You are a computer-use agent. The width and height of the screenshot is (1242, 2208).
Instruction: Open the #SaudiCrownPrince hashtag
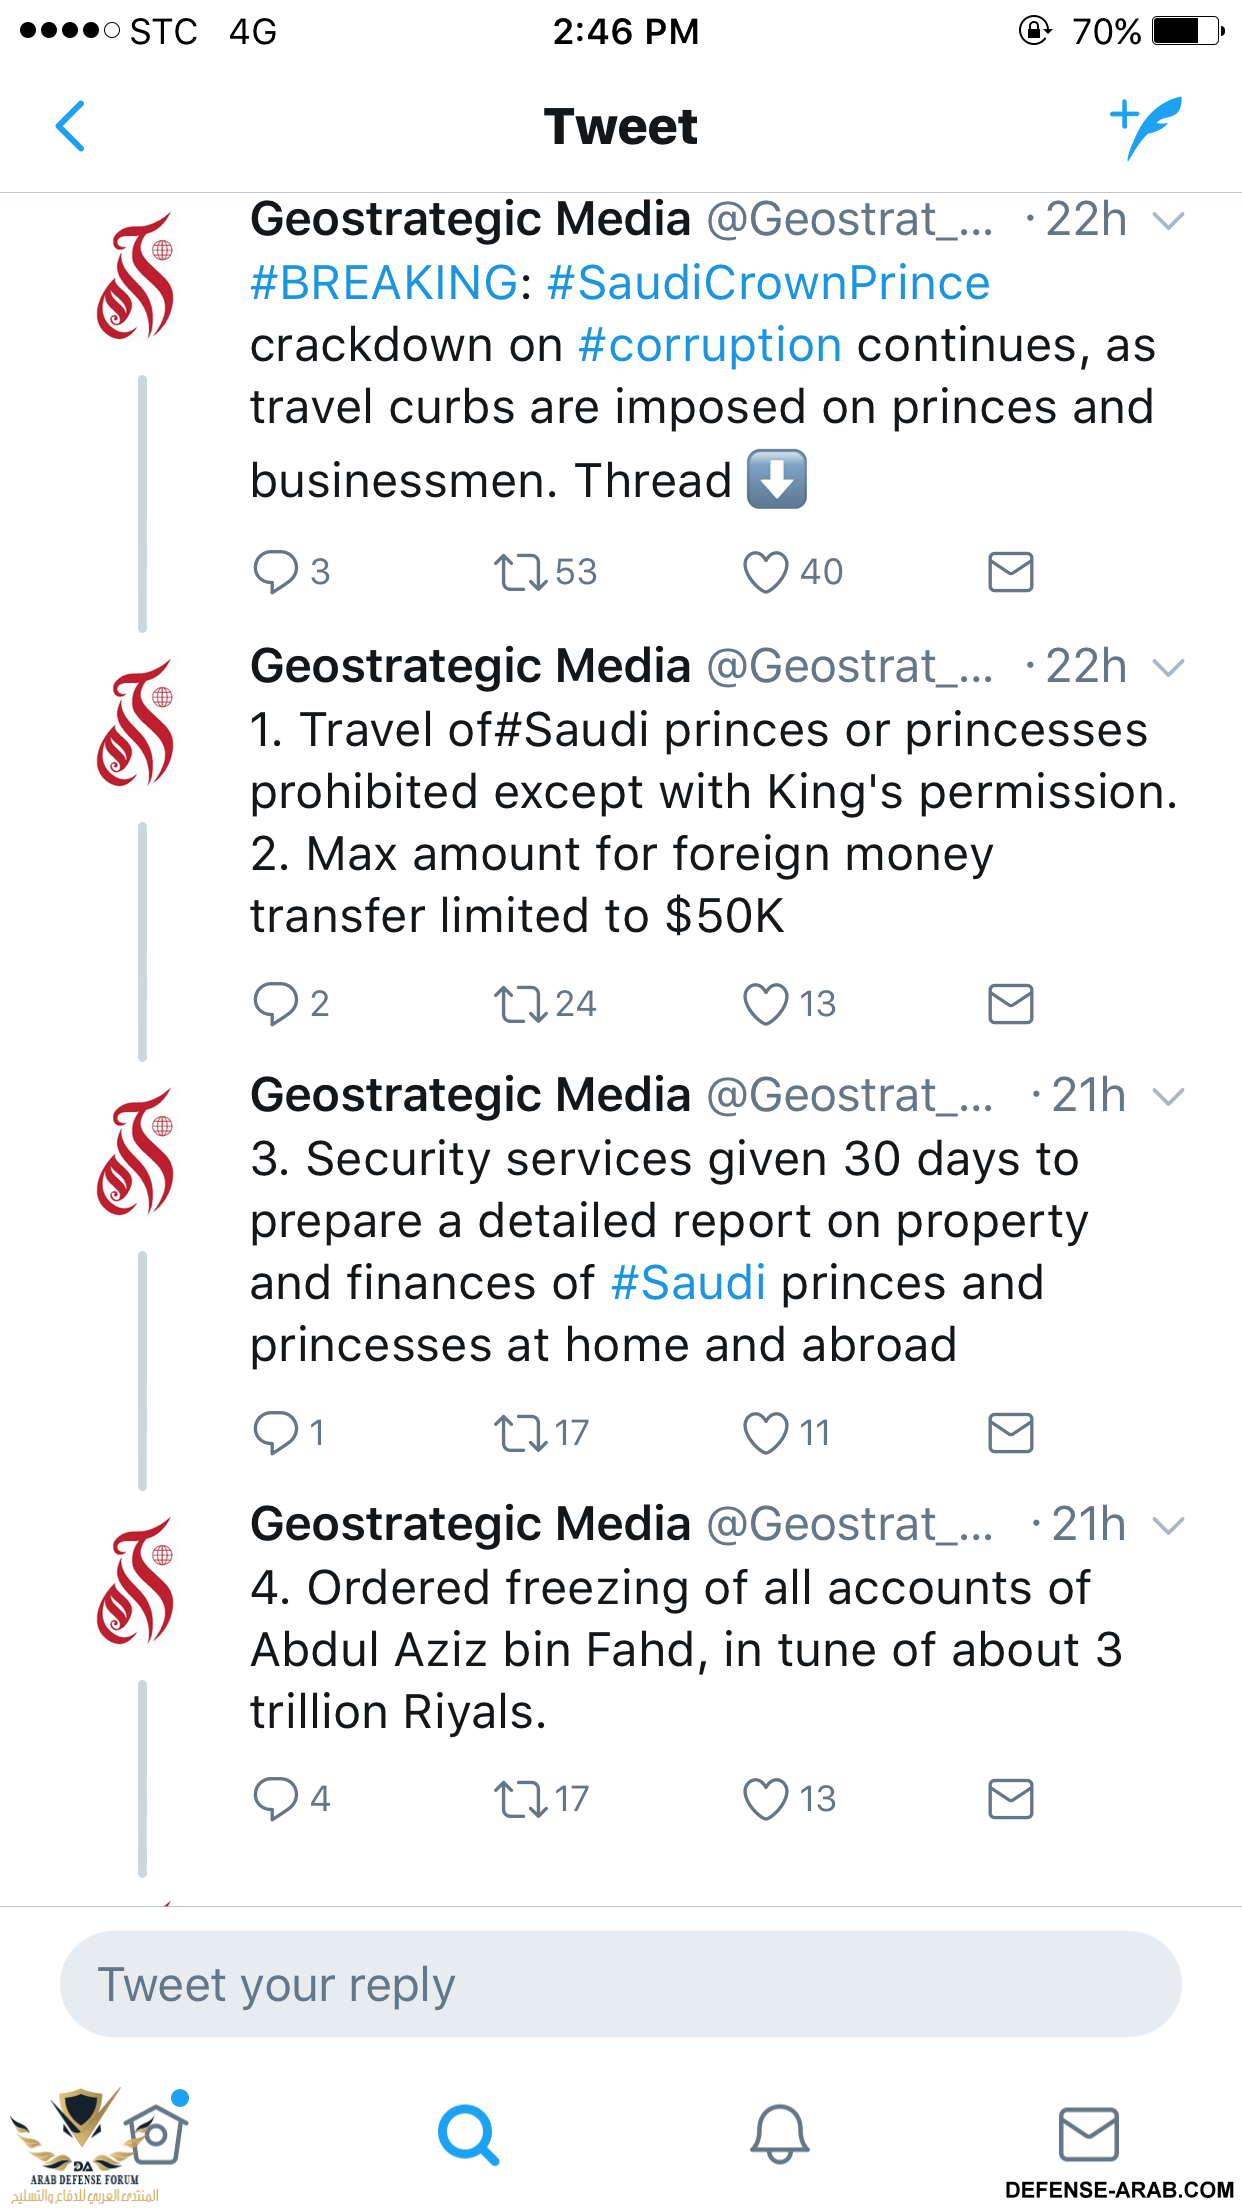(x=768, y=283)
